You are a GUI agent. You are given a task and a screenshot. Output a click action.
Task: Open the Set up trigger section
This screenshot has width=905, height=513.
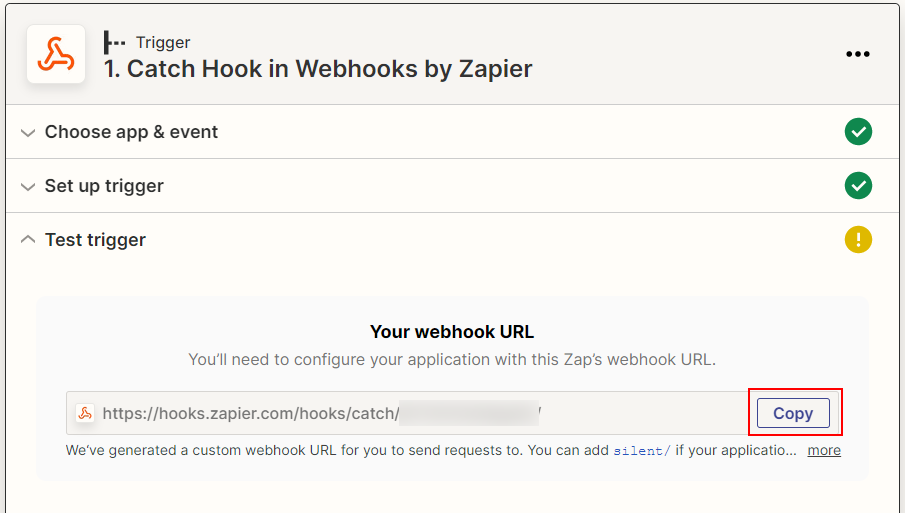pos(104,186)
